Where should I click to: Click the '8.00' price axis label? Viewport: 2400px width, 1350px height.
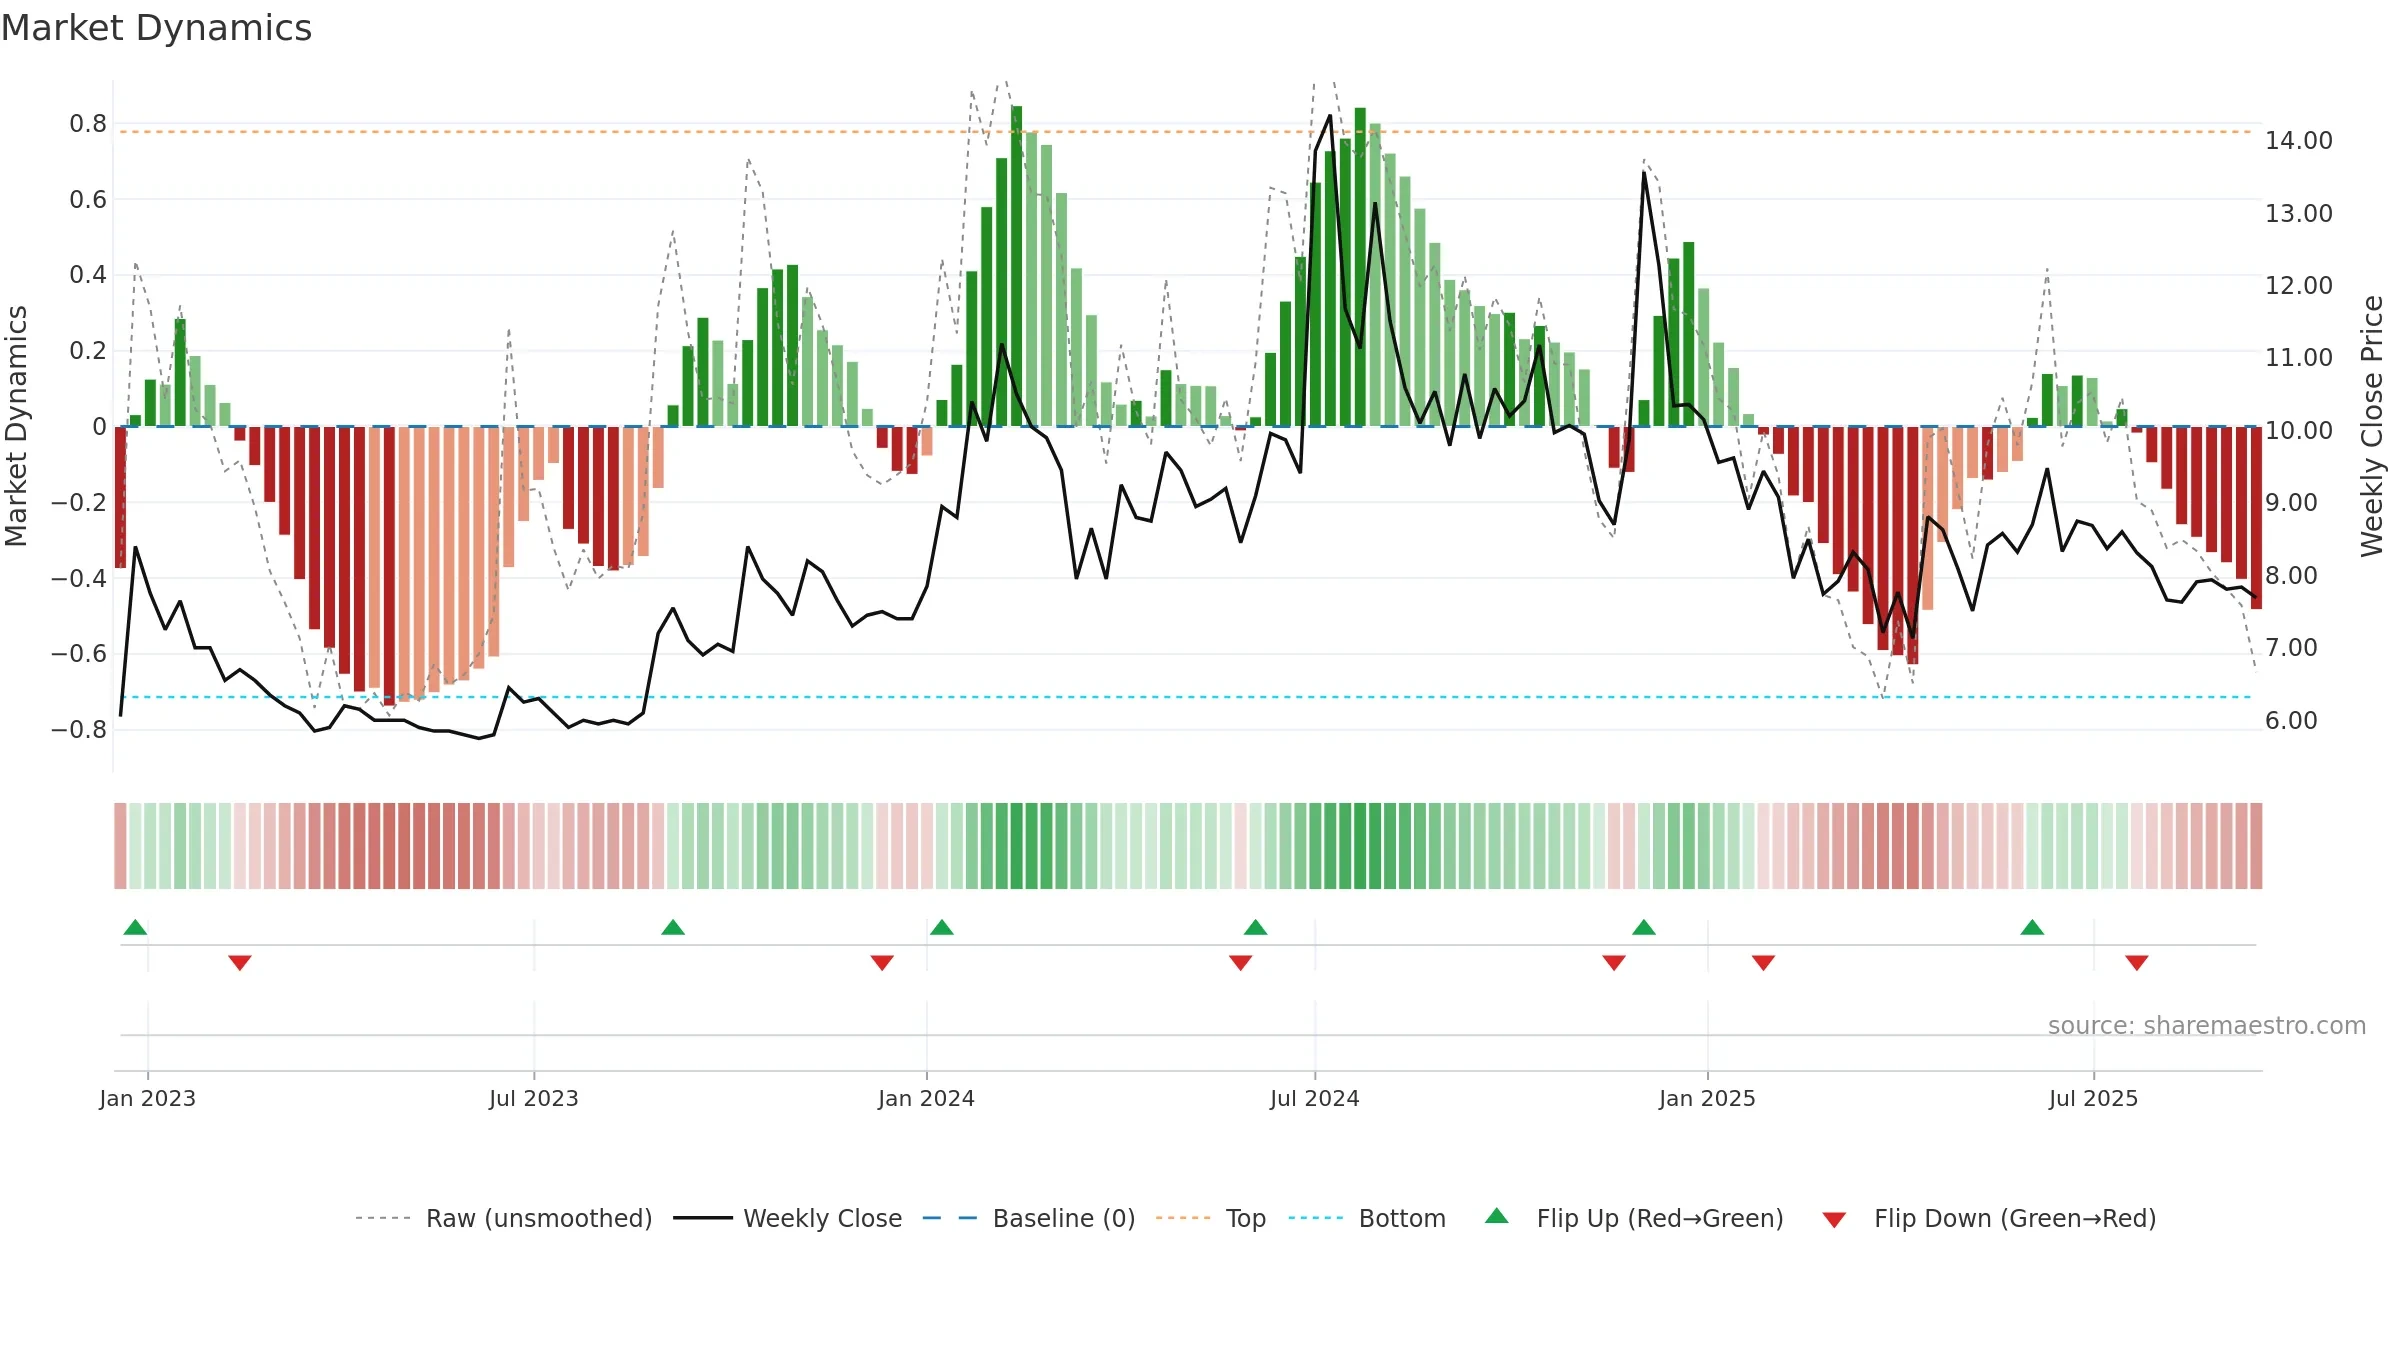(x=2291, y=575)
